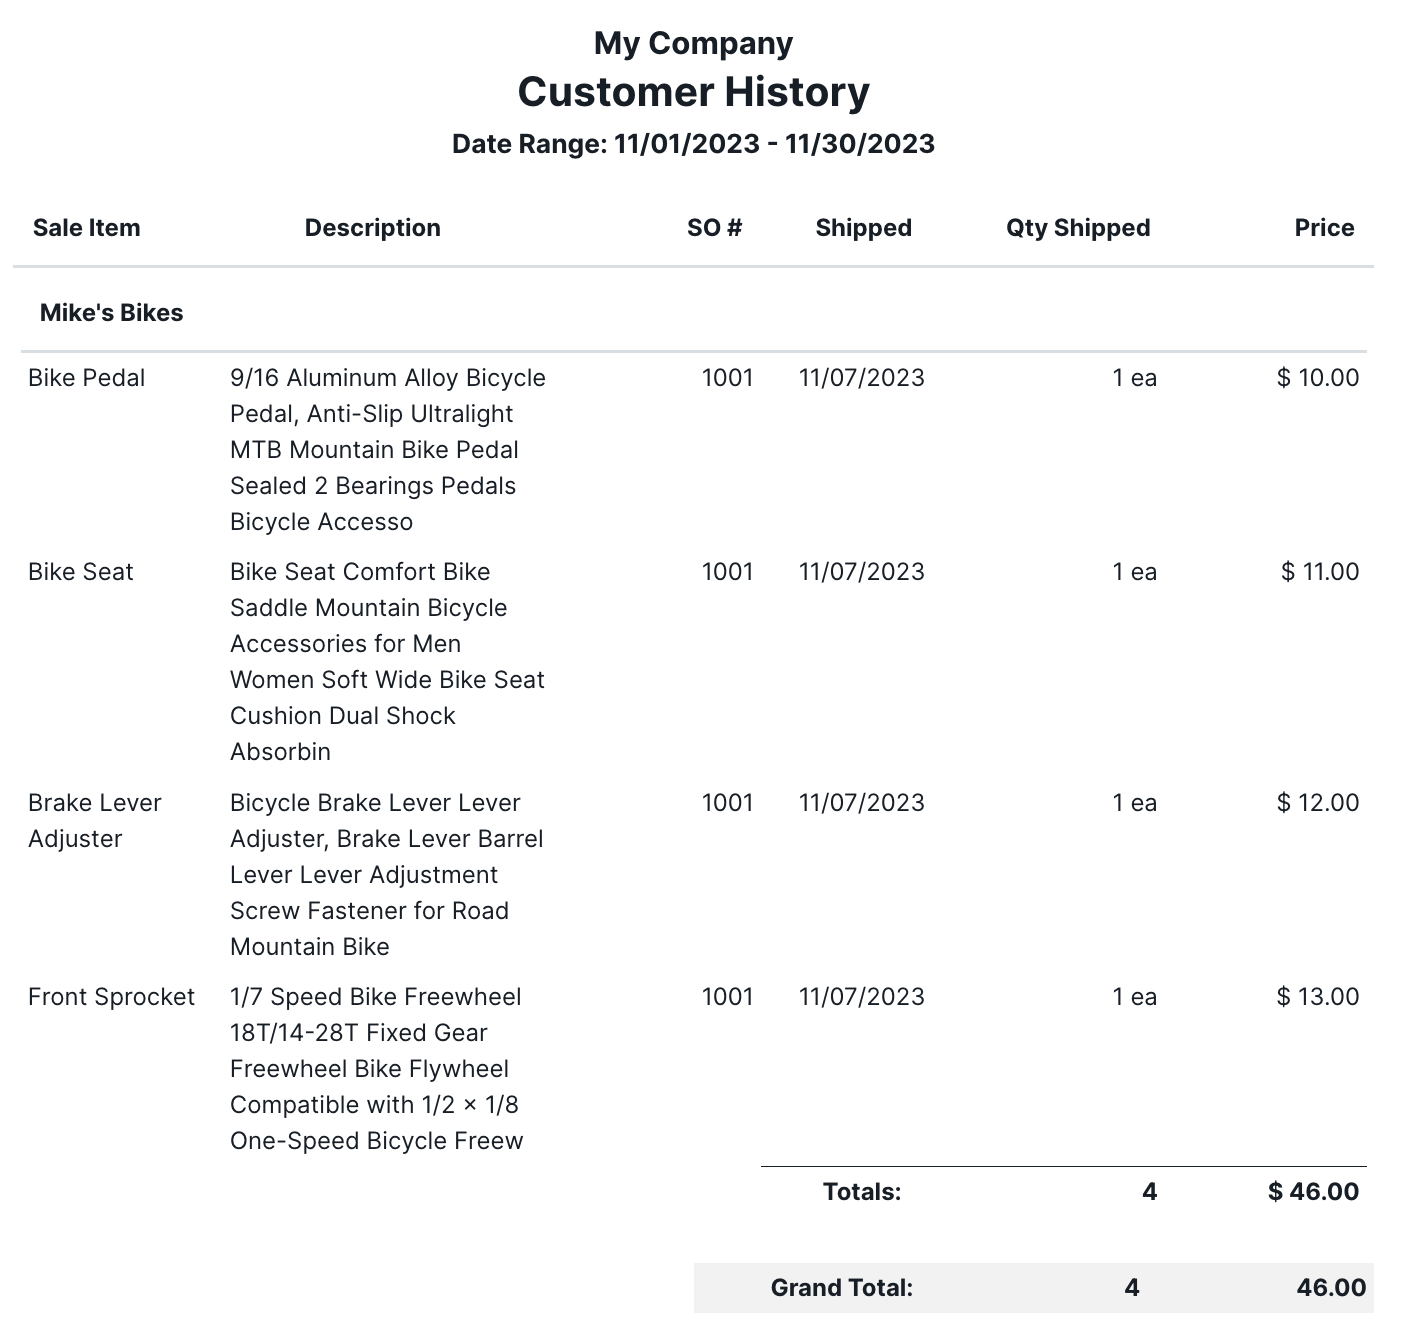Select the $ 13.00 price cell
1402x1334 pixels.
pyautogui.click(x=1318, y=997)
